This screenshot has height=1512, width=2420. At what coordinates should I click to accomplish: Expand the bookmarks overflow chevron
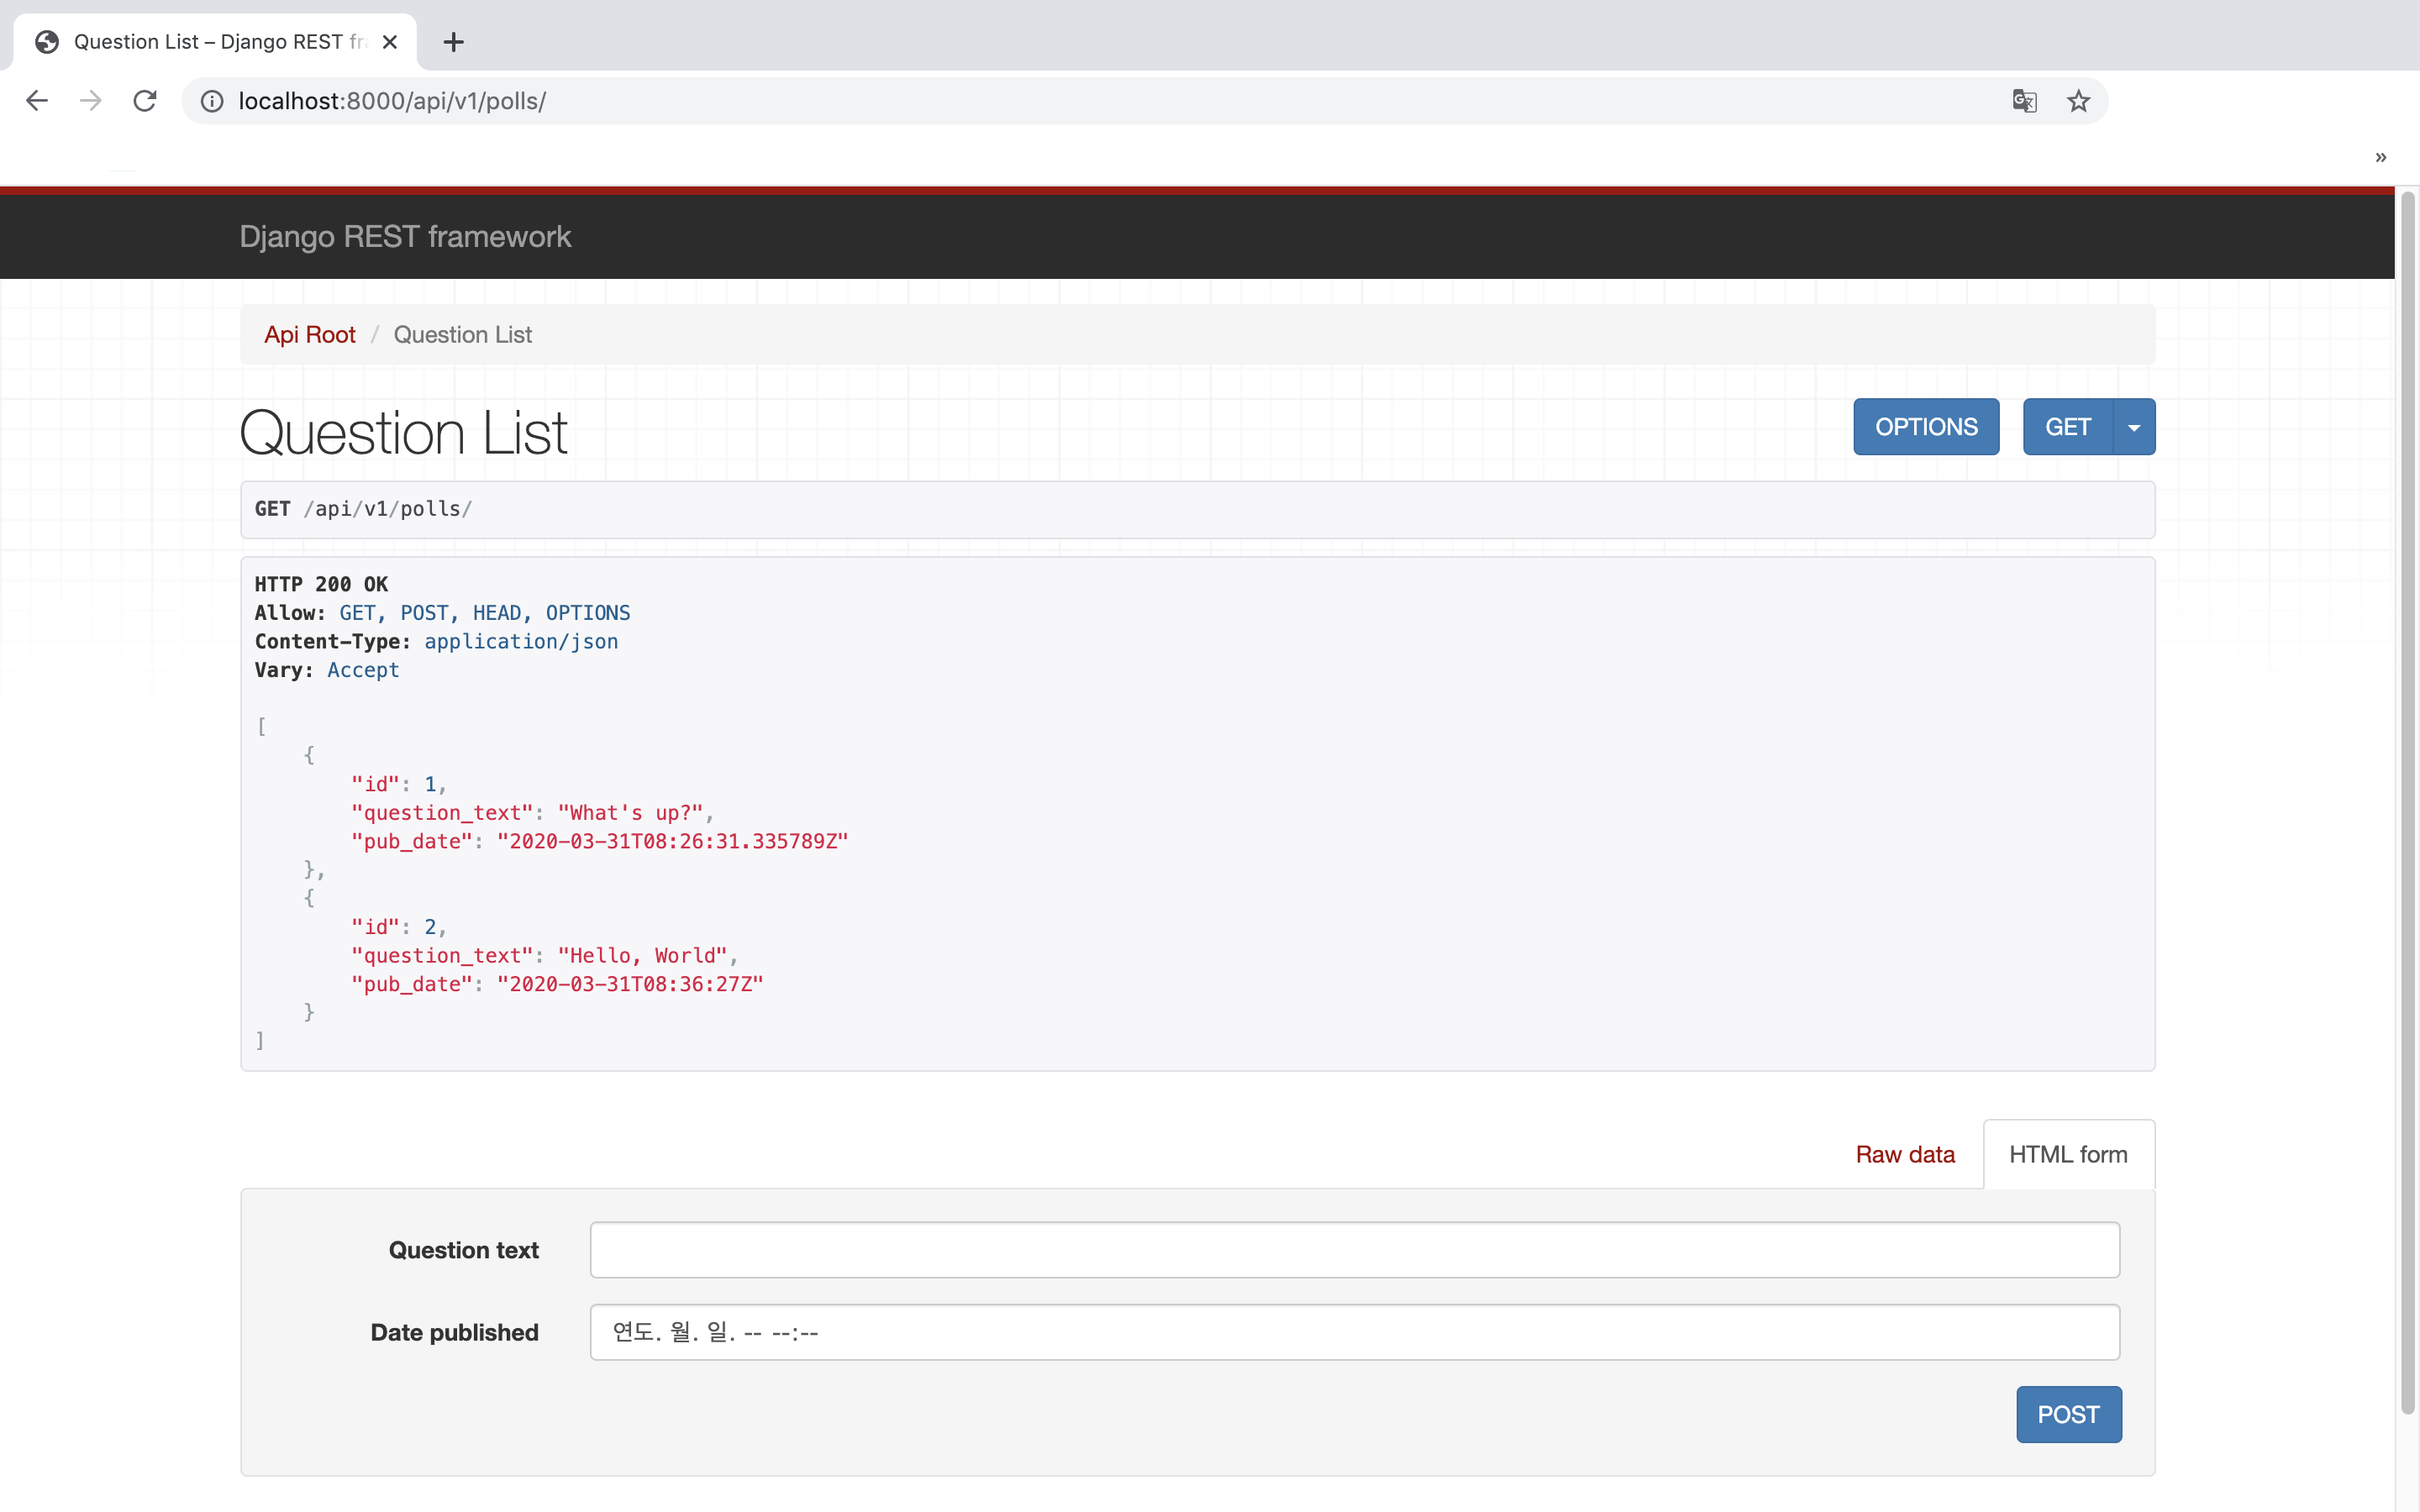tap(2380, 157)
